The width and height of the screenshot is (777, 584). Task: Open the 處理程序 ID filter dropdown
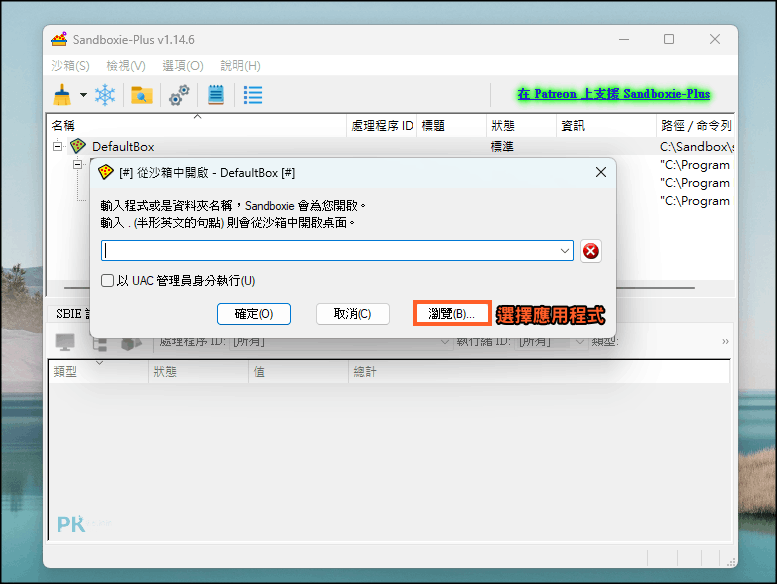coord(444,342)
